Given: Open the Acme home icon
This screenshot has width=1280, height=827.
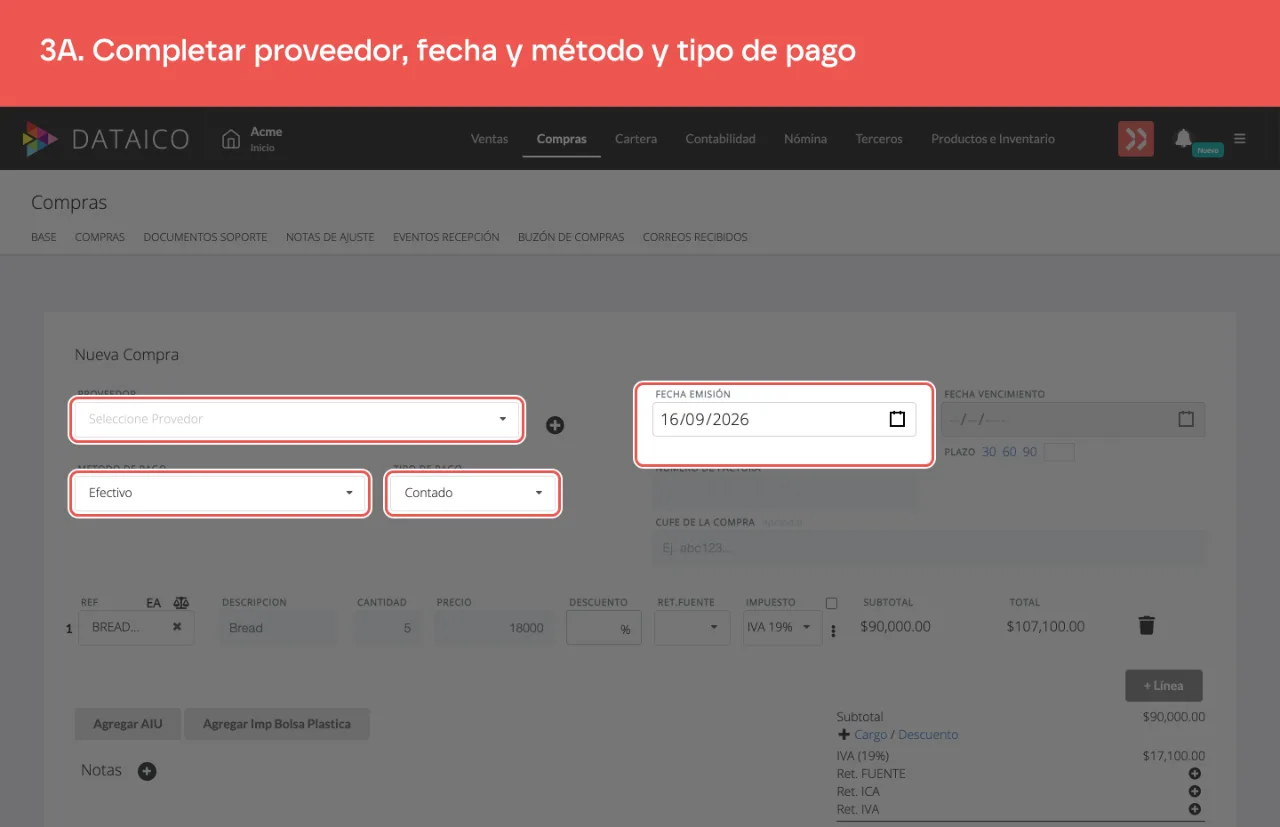Looking at the screenshot, I should 231,139.
